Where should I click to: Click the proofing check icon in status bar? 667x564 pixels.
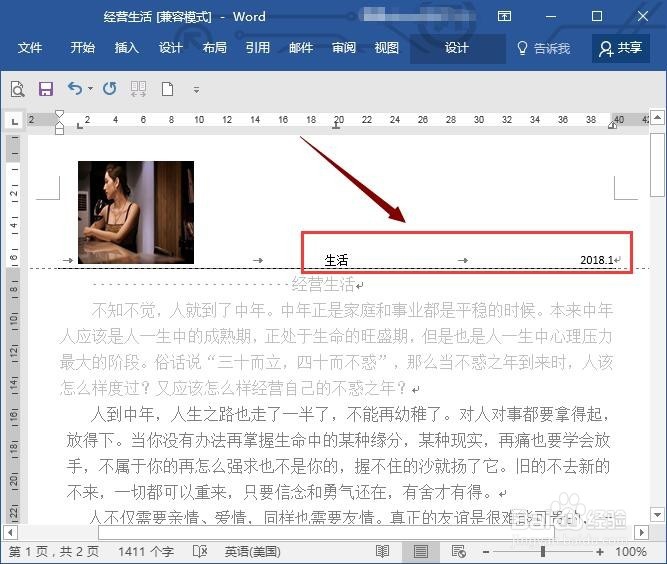click(x=200, y=552)
